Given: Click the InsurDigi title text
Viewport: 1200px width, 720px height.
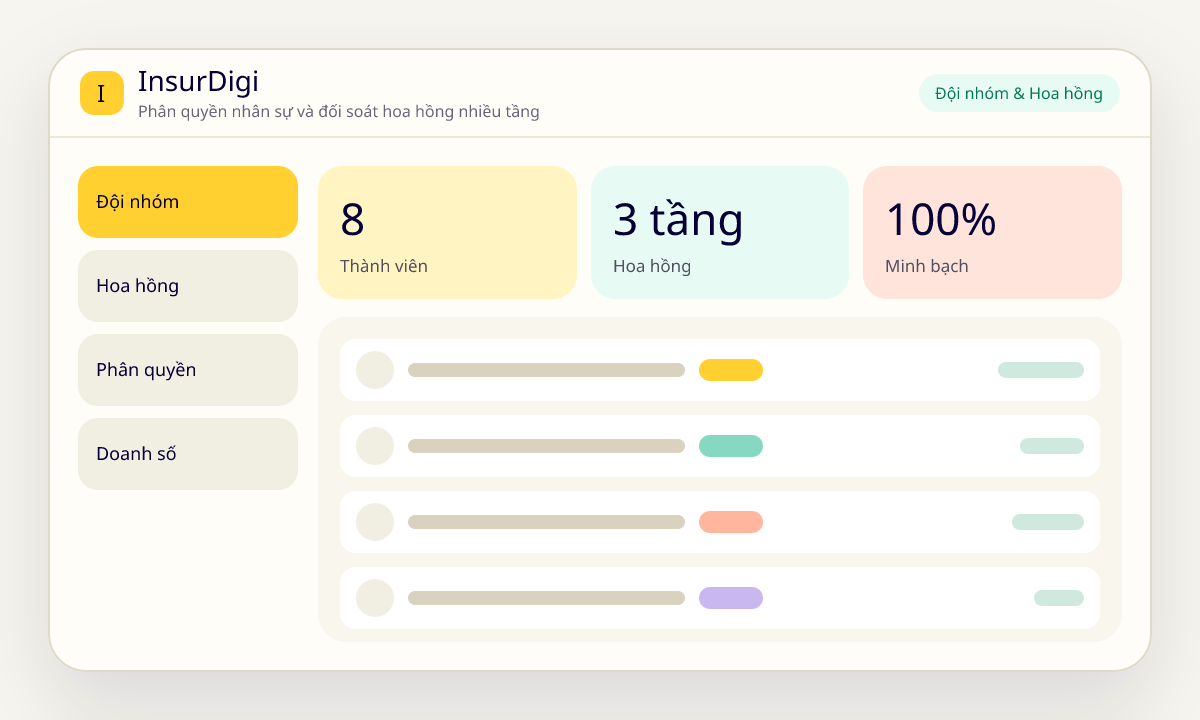Looking at the screenshot, I should (198, 81).
